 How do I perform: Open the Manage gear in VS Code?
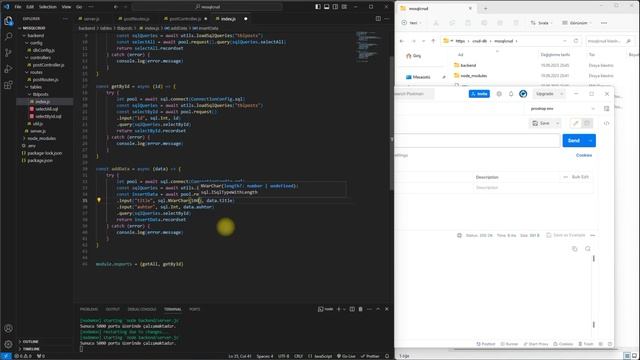click(x=8, y=344)
